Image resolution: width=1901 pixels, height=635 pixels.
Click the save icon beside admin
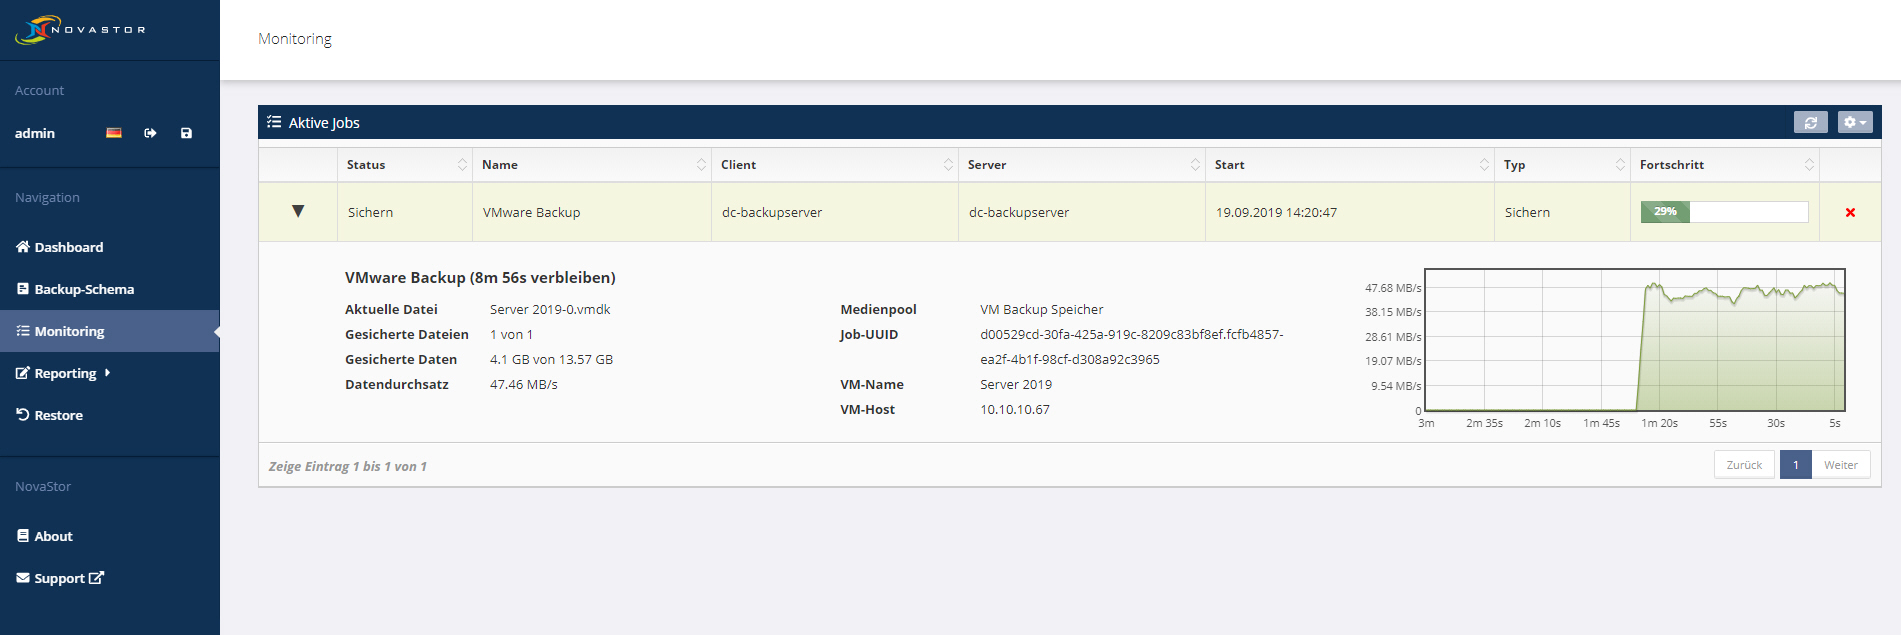[186, 133]
